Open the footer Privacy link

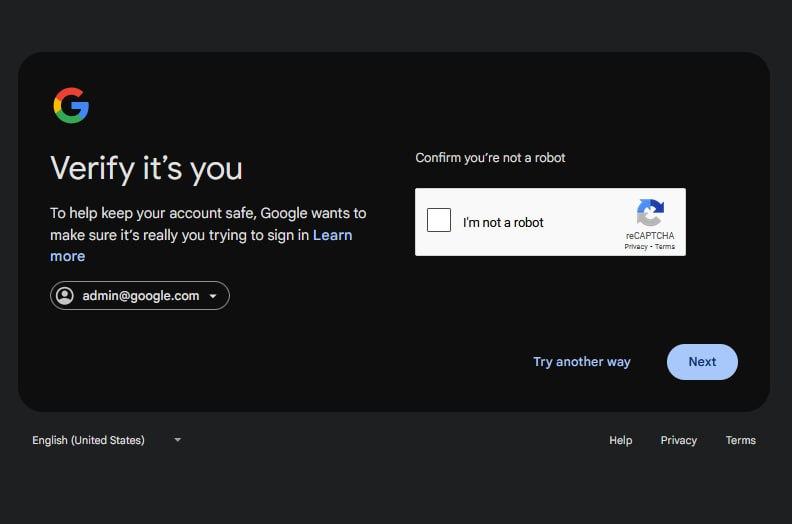pos(678,440)
